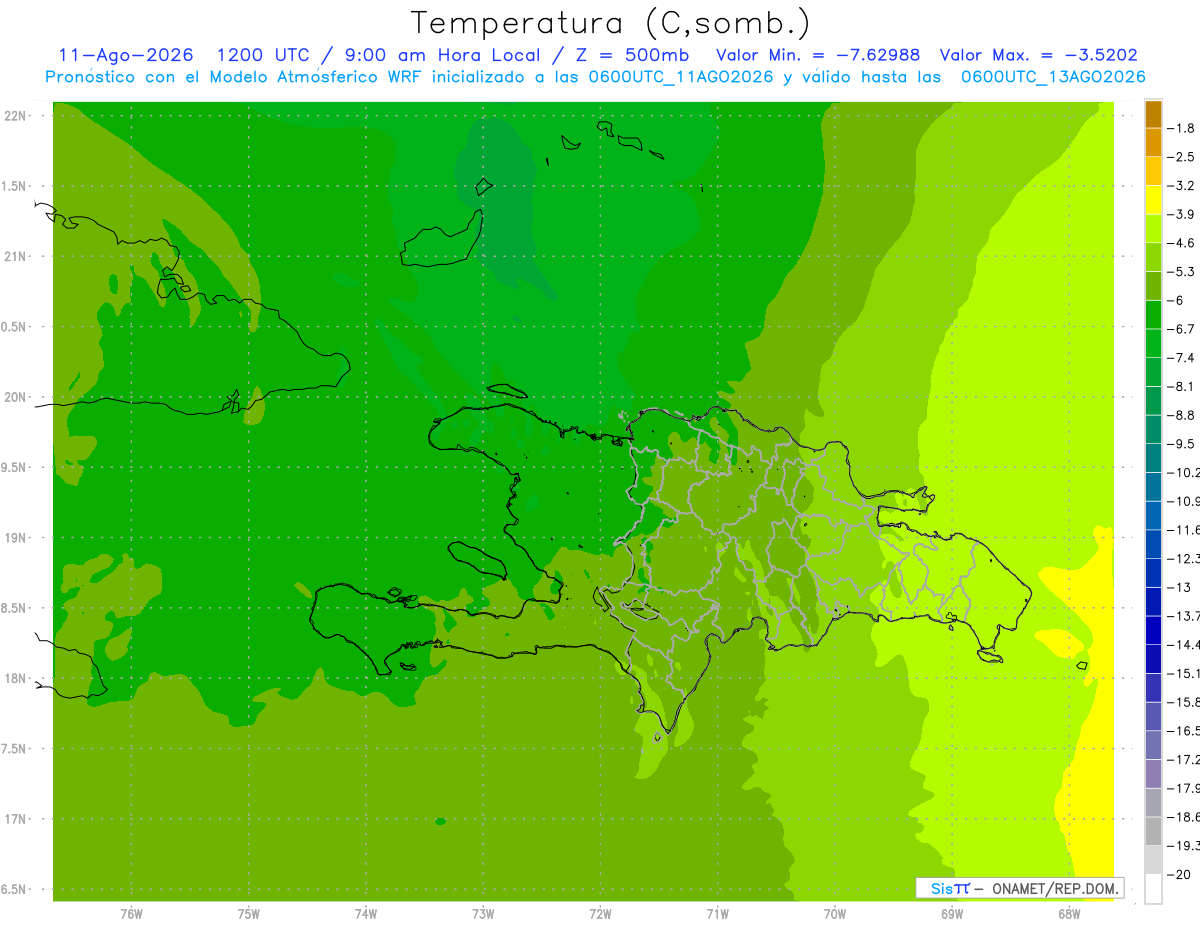The image size is (1200, 927).
Task: Click the 'Temperatura (C,somb.)' title
Action: [x=611, y=22]
